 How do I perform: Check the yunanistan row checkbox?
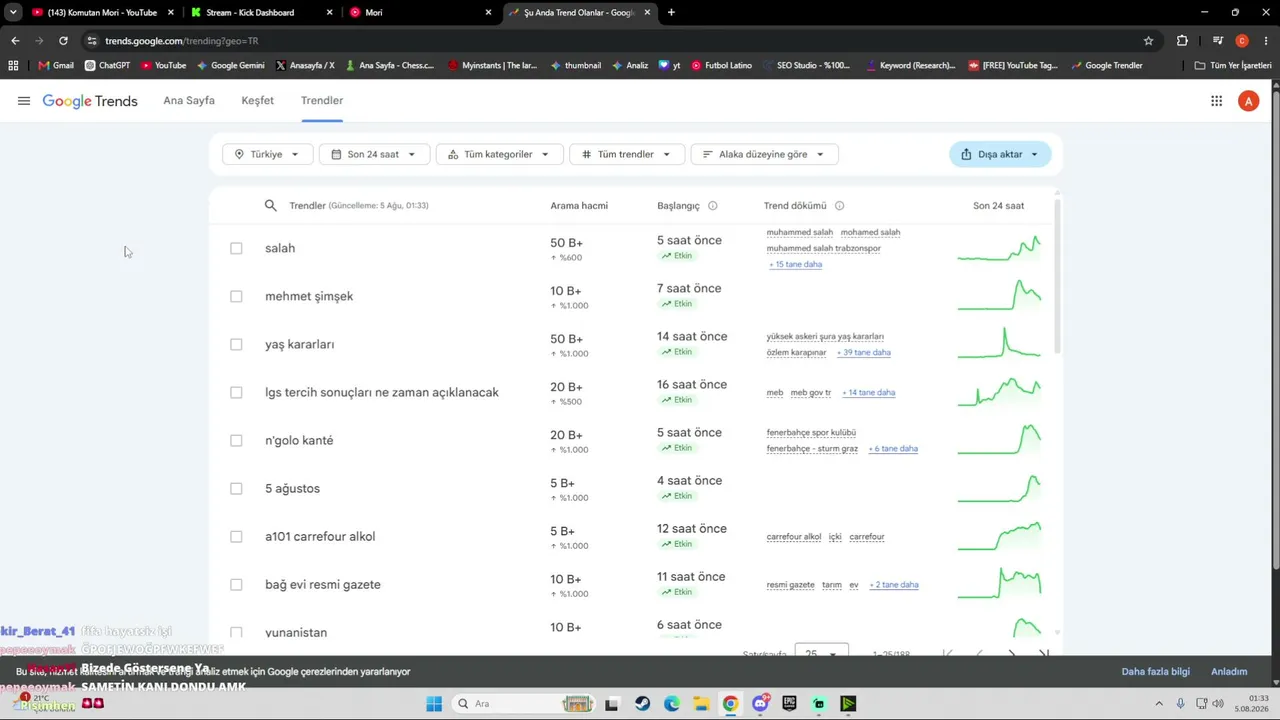[x=236, y=632]
